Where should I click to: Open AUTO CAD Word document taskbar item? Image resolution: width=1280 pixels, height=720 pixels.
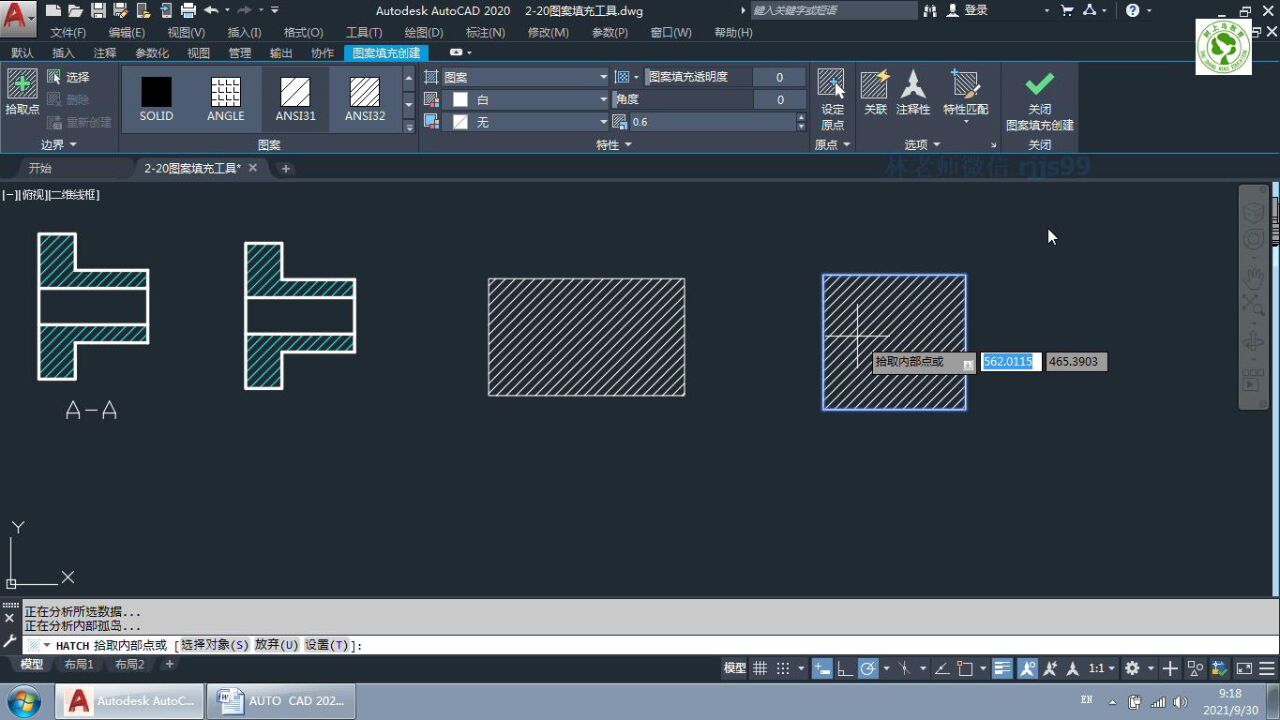tap(280, 701)
